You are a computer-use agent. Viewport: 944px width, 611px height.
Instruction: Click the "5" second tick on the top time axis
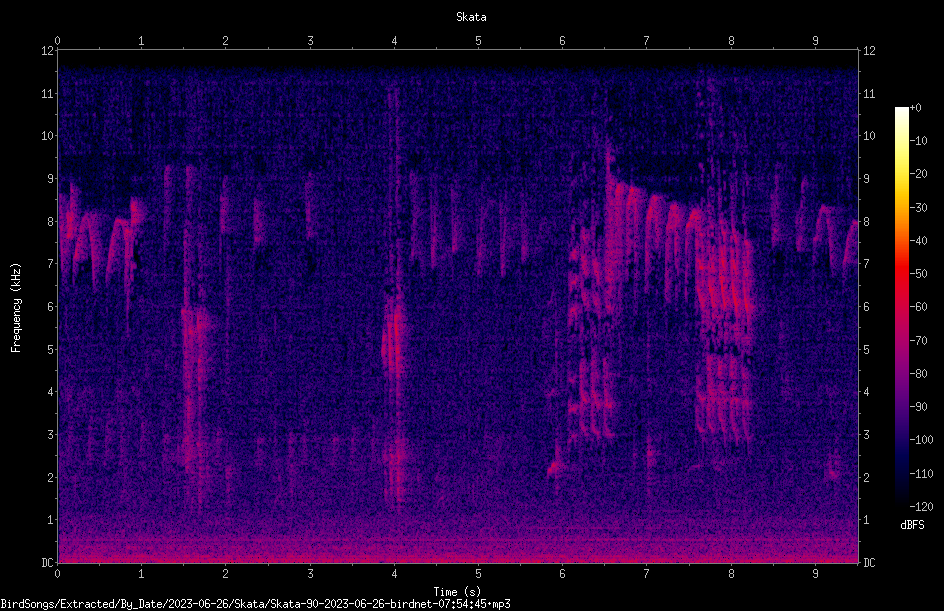tap(479, 41)
